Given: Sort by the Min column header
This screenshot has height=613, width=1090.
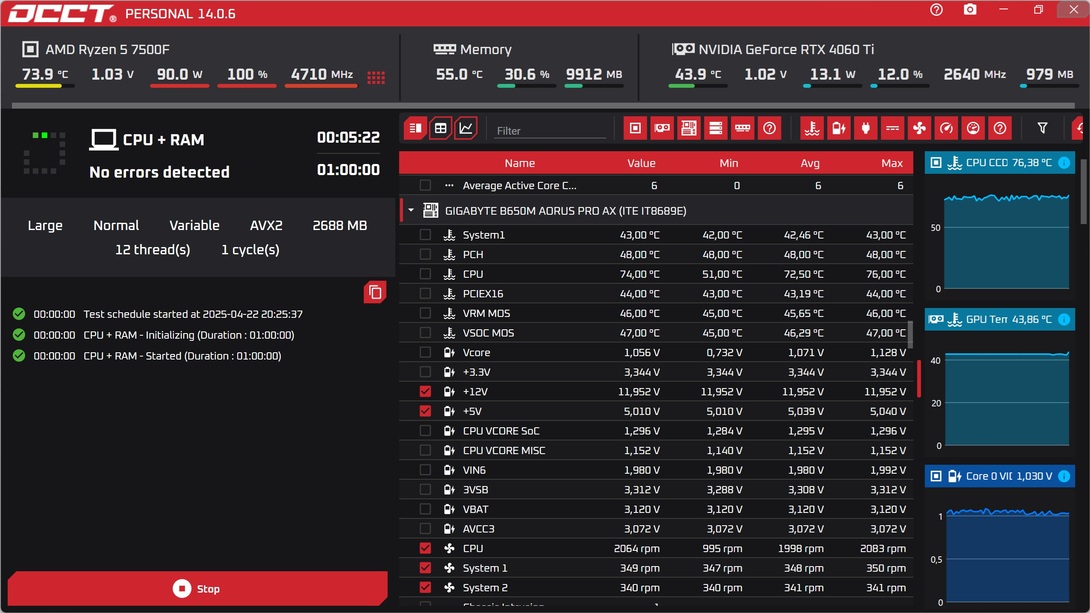Looking at the screenshot, I should tap(729, 163).
